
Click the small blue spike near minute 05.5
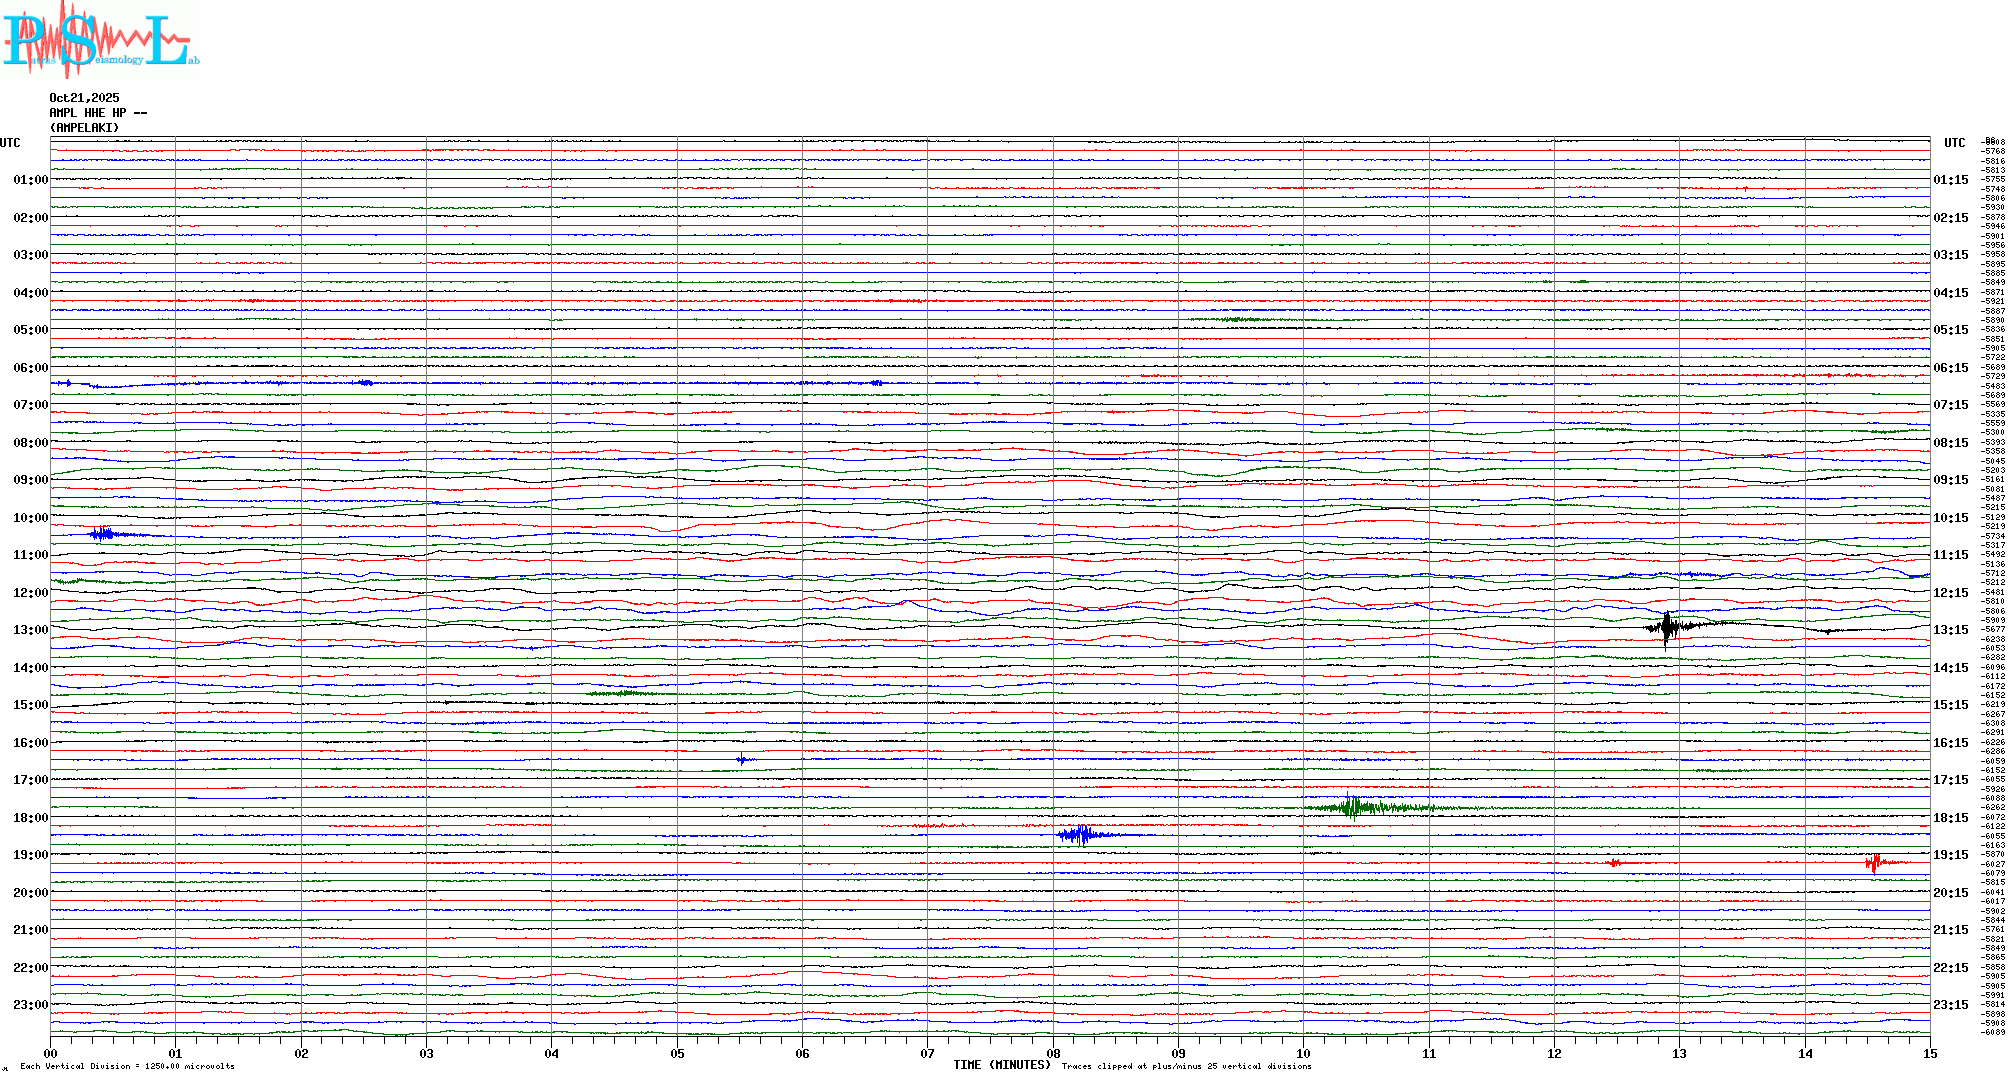[x=741, y=760]
